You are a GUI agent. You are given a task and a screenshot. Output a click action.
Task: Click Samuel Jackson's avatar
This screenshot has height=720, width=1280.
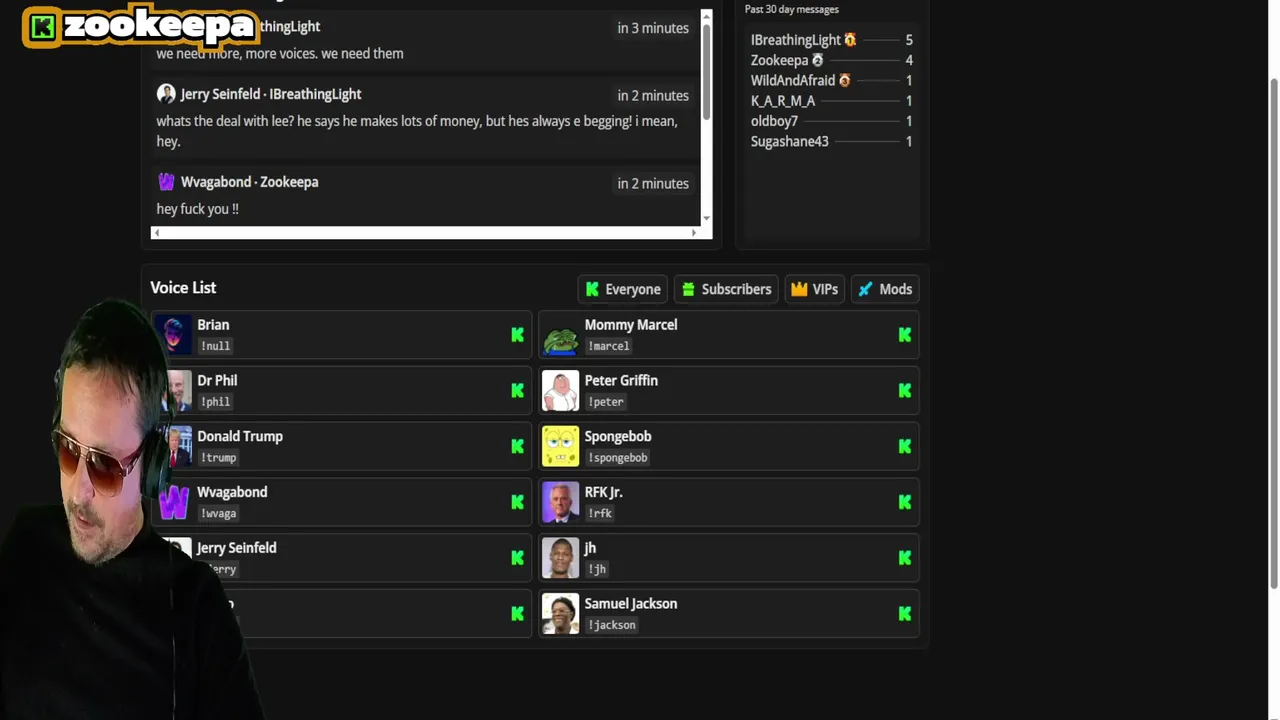pyautogui.click(x=560, y=614)
